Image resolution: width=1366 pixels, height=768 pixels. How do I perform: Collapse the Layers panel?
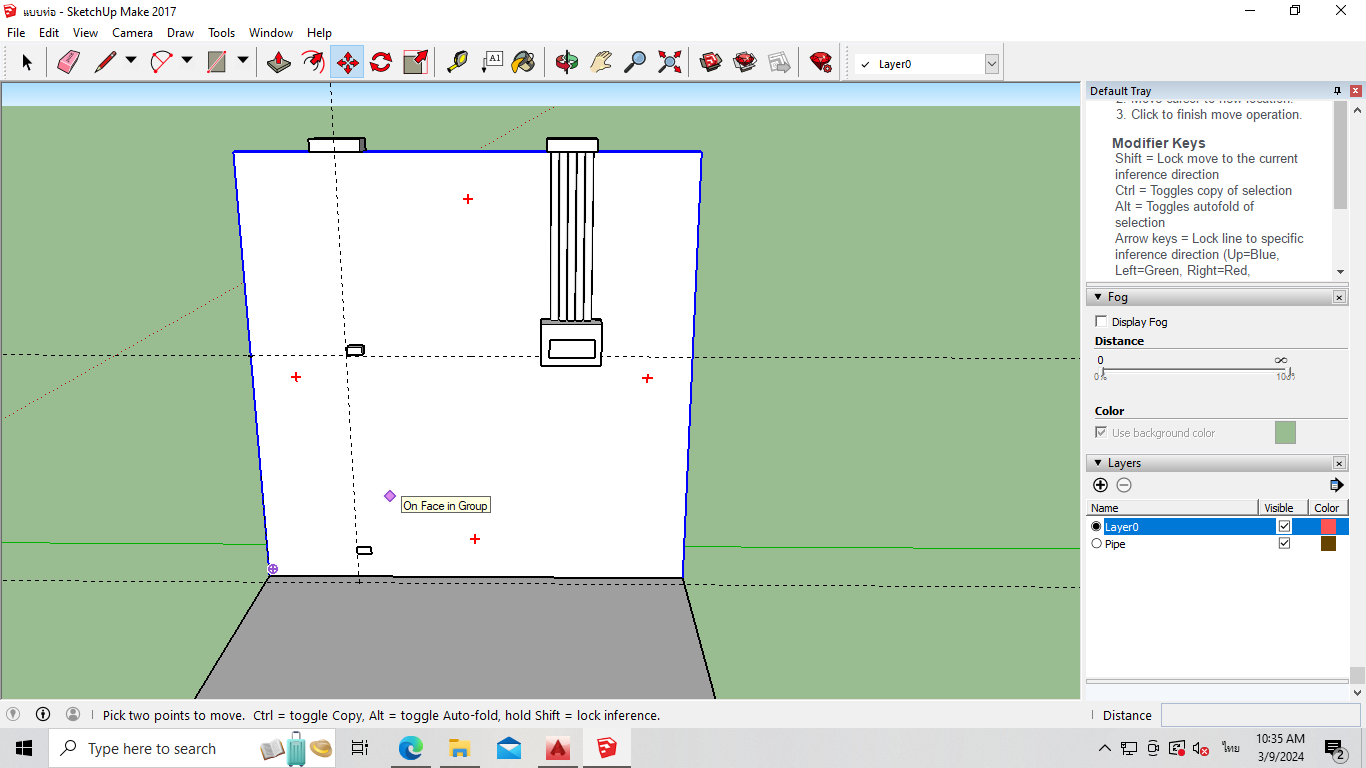click(x=1096, y=463)
